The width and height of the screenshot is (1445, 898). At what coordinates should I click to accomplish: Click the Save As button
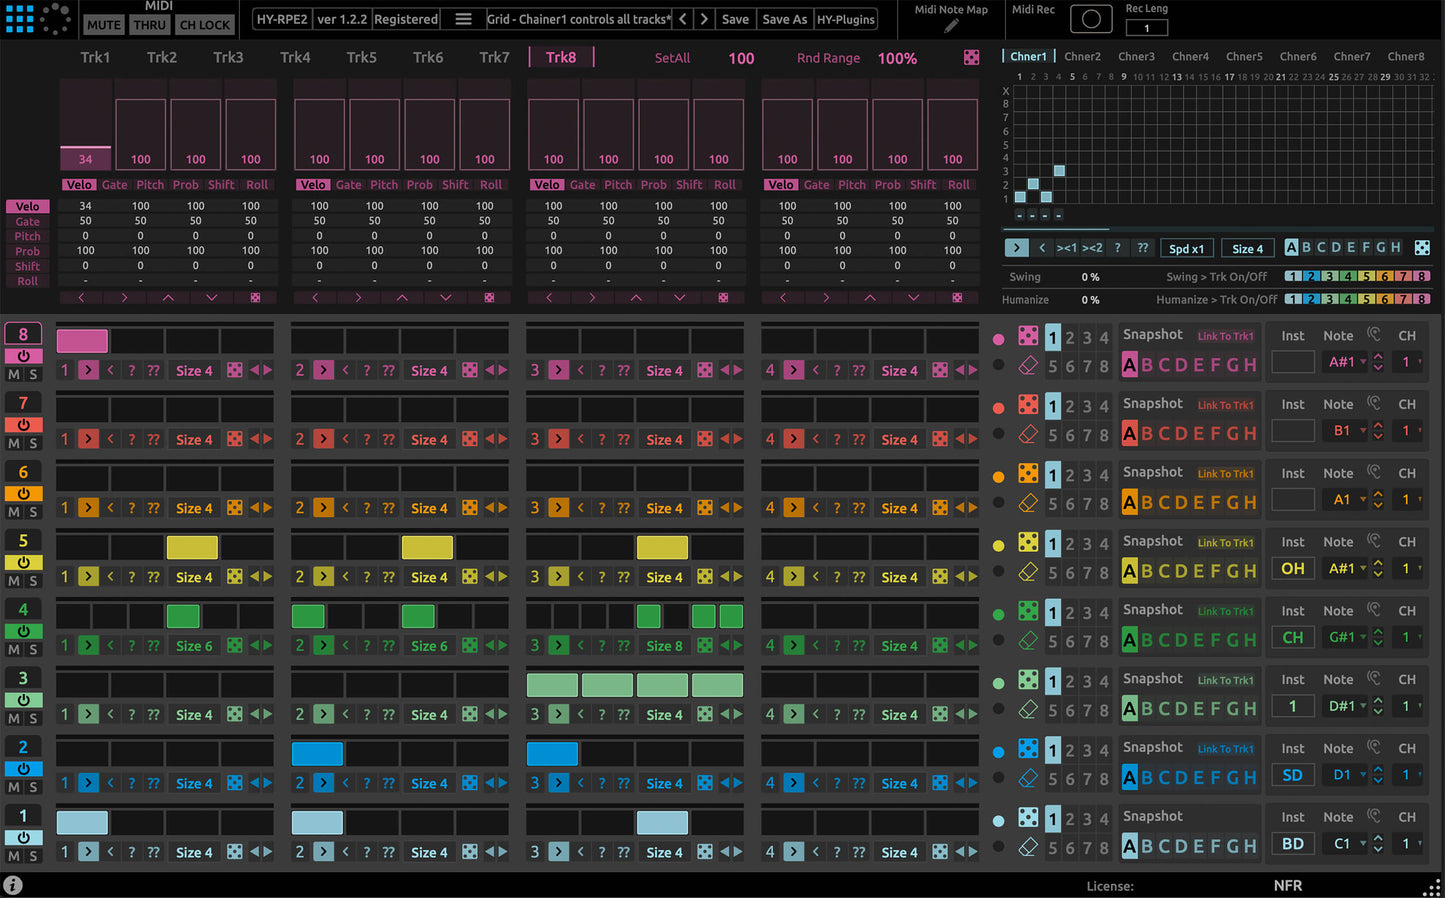pos(784,19)
